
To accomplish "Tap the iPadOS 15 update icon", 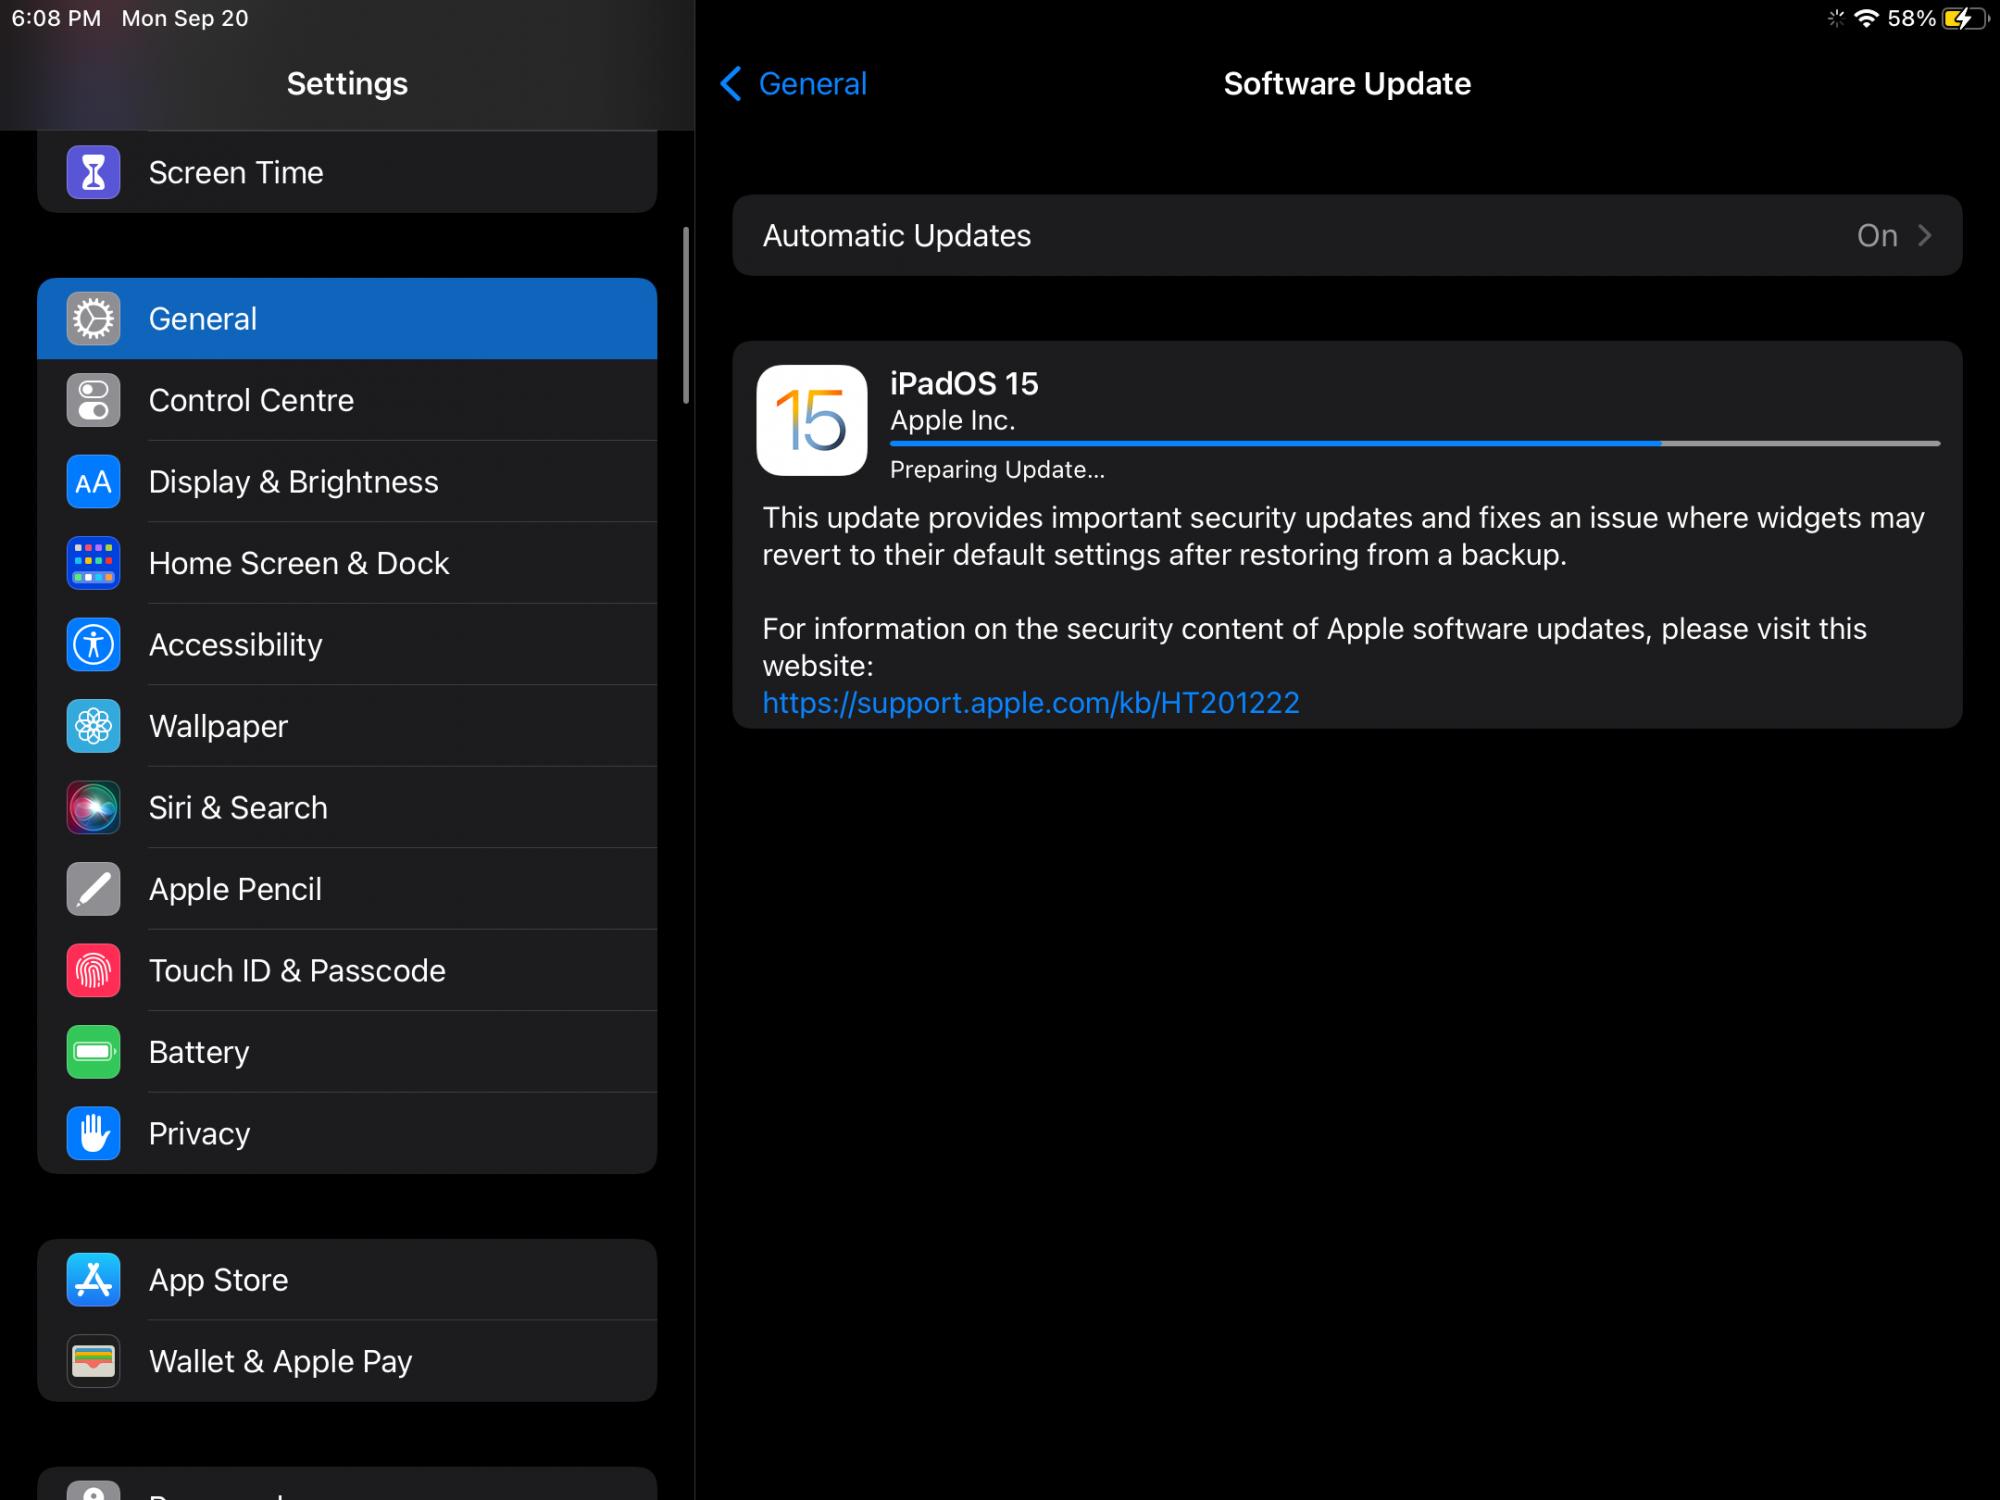I will [x=811, y=420].
